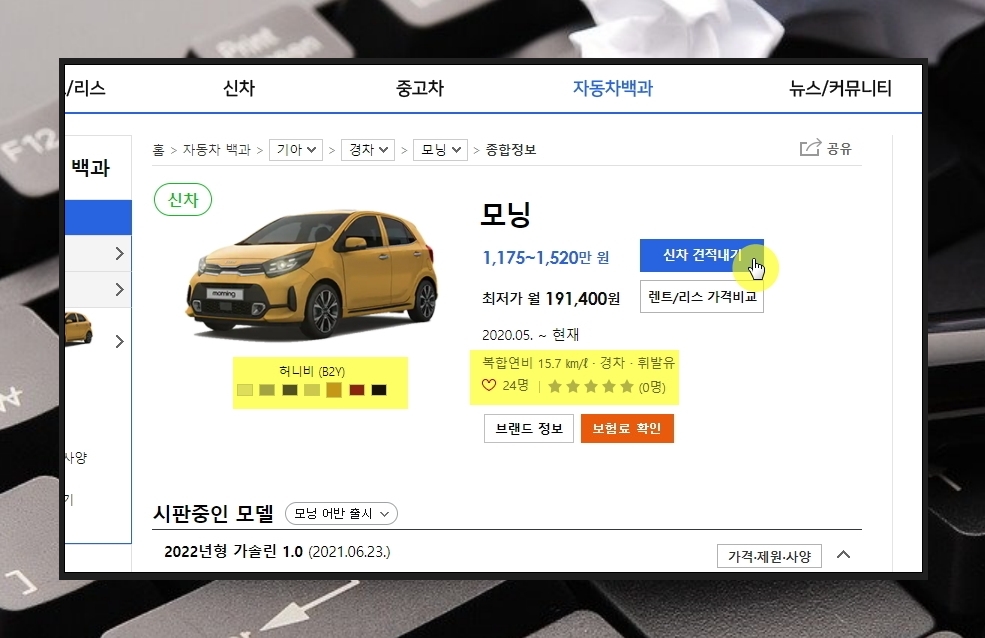Open 모닝 어반 출시 dropdown
Viewport: 985px width, 638px height.
click(341, 514)
